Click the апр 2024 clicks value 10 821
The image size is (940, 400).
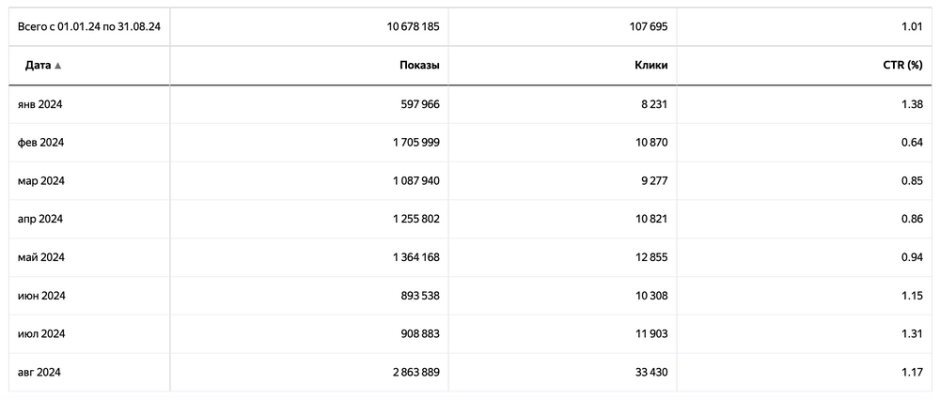(649, 219)
